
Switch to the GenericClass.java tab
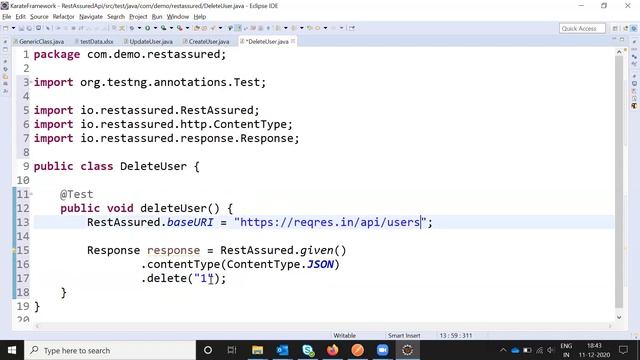[39, 42]
